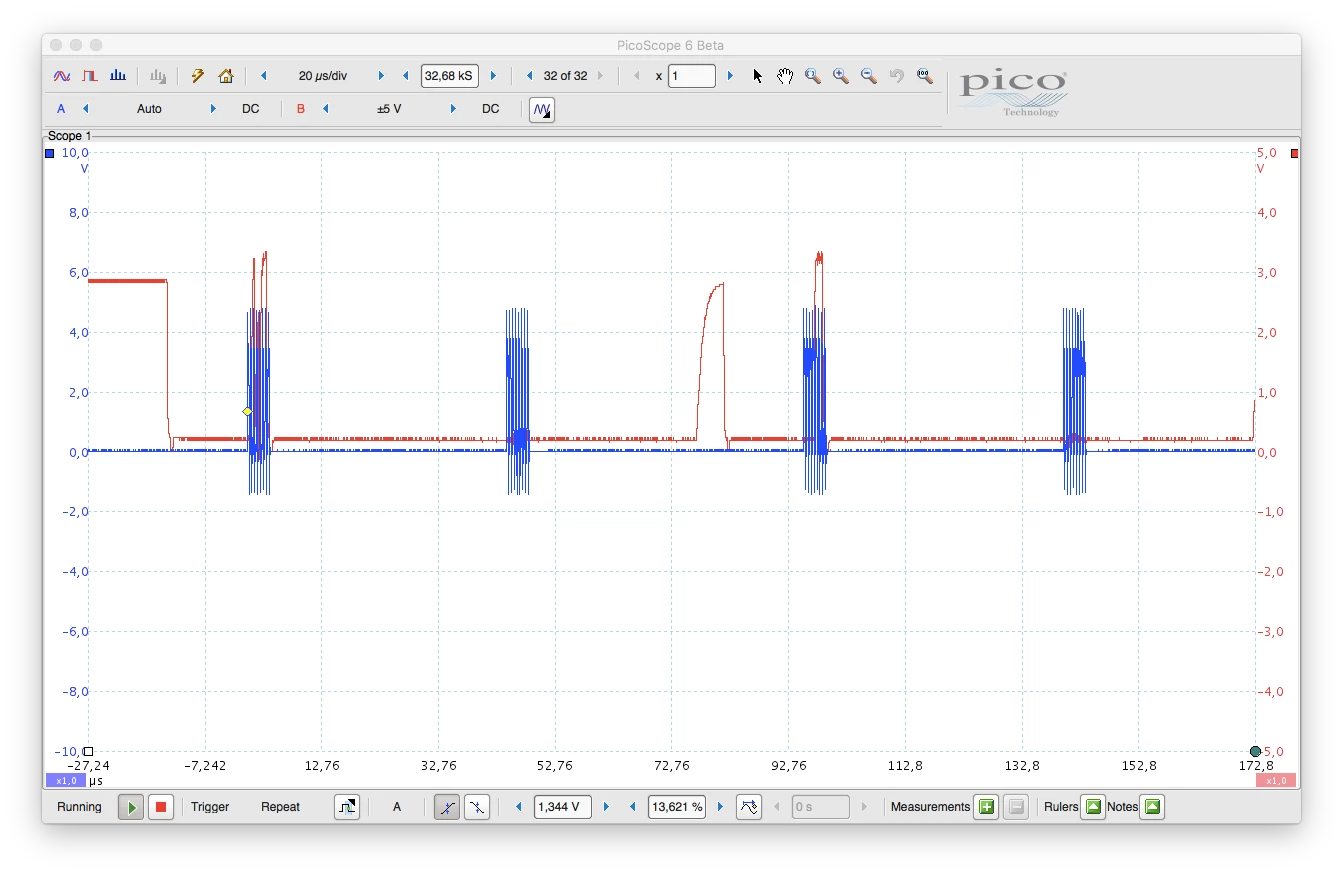The image size is (1343, 874).
Task: Click the auto setup lightning icon
Action: coord(198,76)
